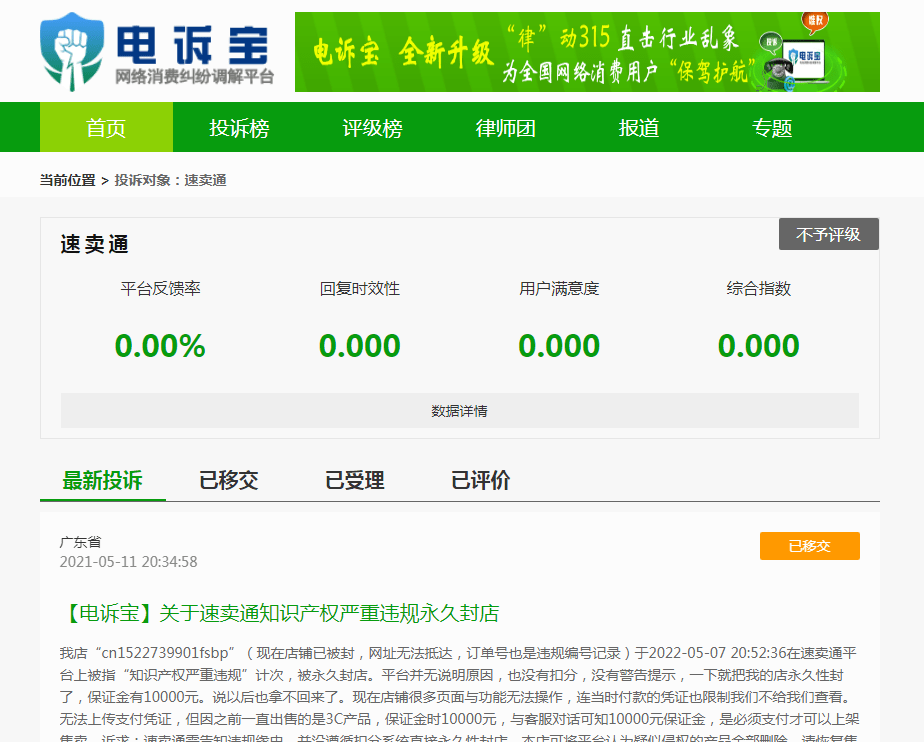Click the orange 已移交 status badge
The width and height of the screenshot is (924, 742).
coord(809,546)
